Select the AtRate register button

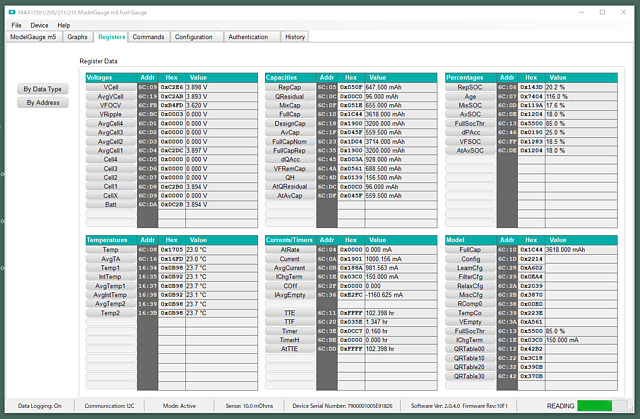click(290, 250)
